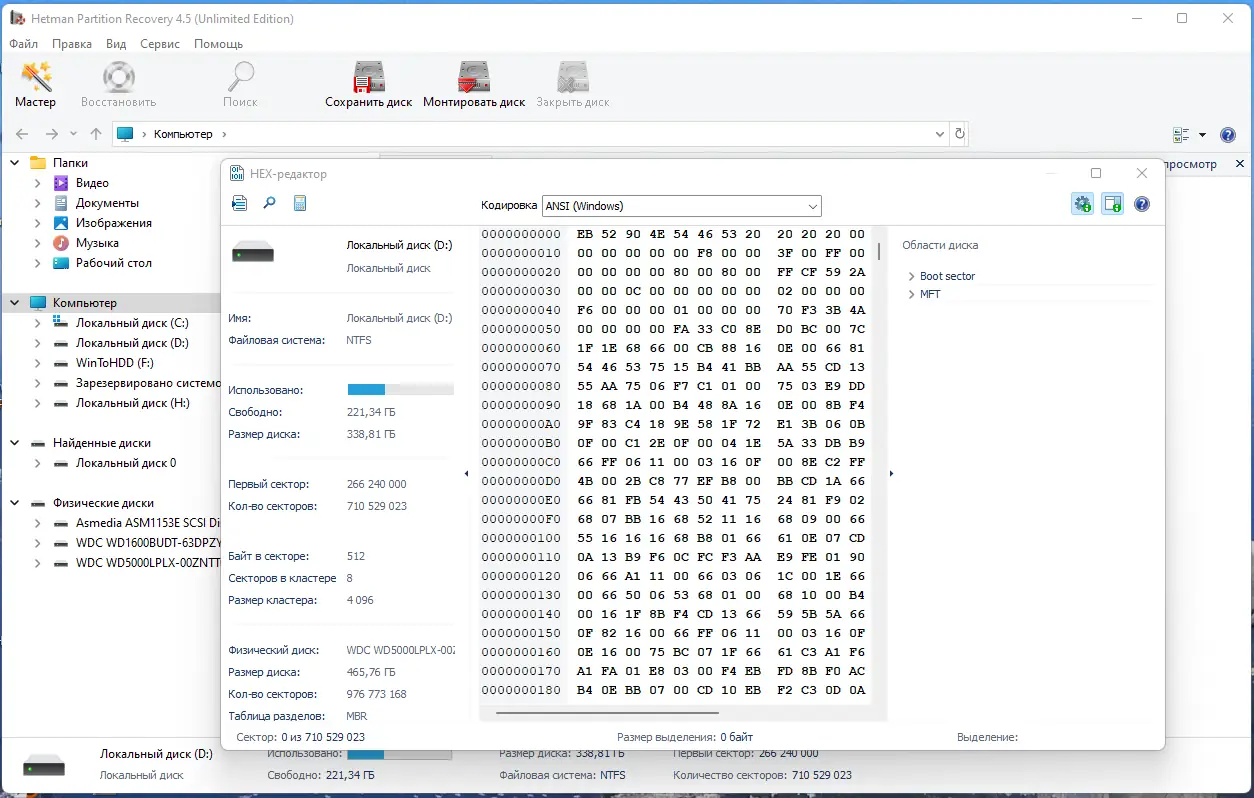Expand the Локальный диск (C:) node

click(38, 323)
